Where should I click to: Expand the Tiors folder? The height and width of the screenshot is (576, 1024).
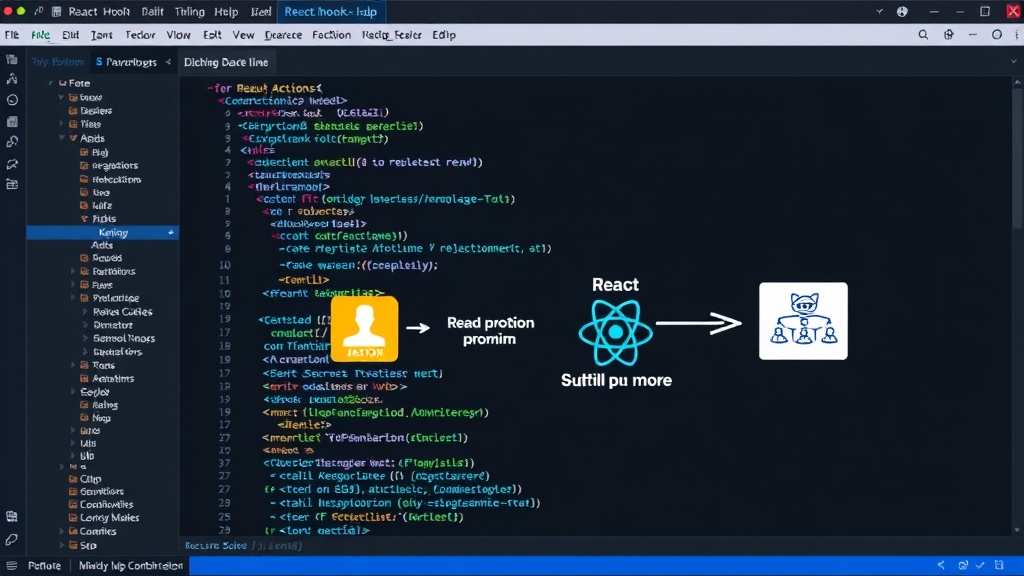tap(73, 365)
